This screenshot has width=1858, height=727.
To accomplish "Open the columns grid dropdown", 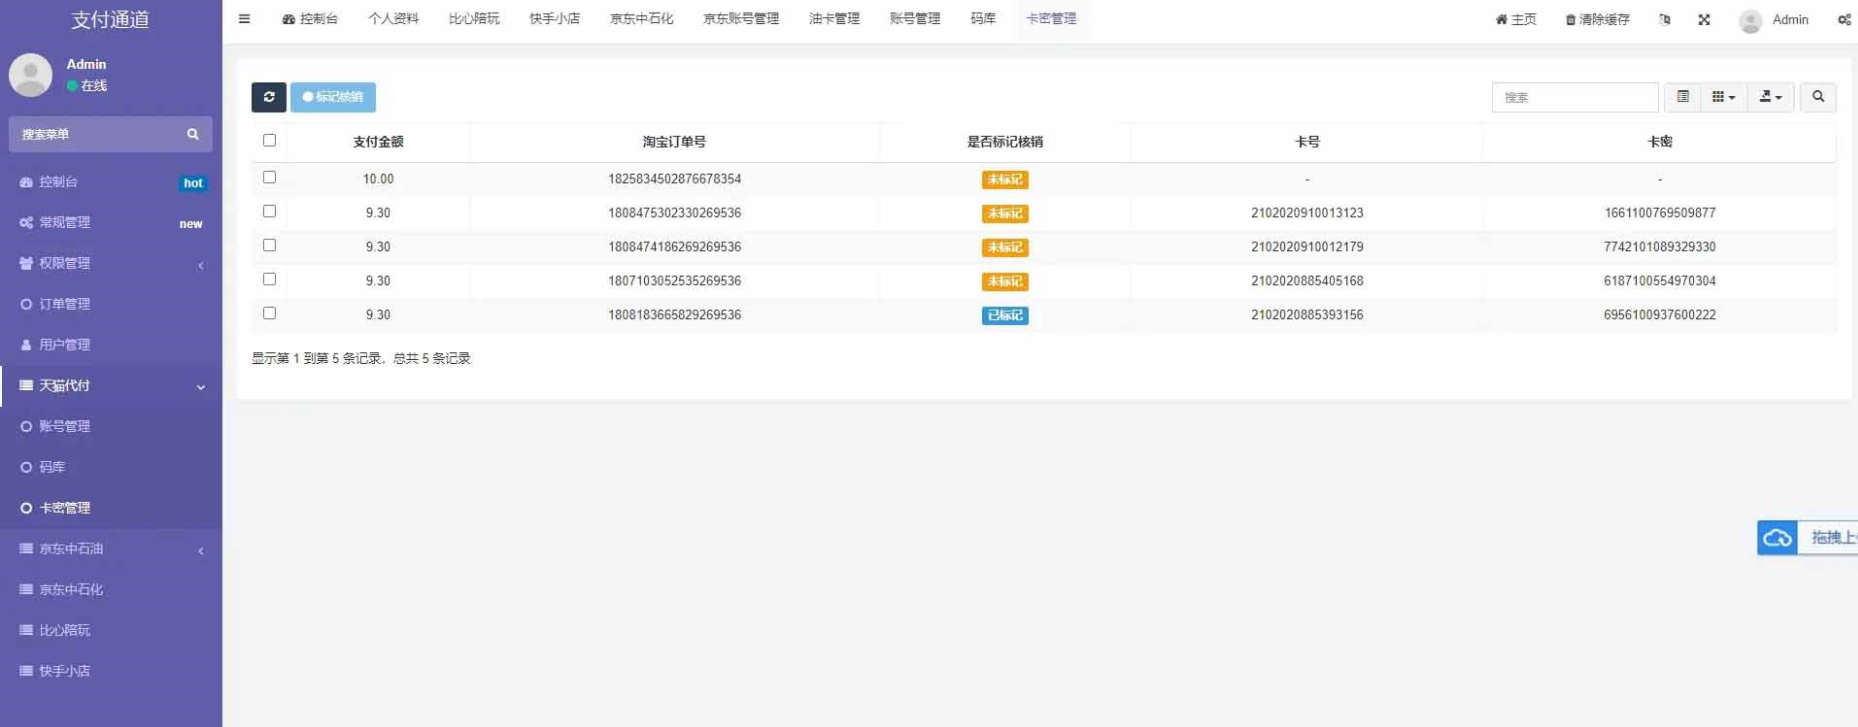I will 1722,97.
